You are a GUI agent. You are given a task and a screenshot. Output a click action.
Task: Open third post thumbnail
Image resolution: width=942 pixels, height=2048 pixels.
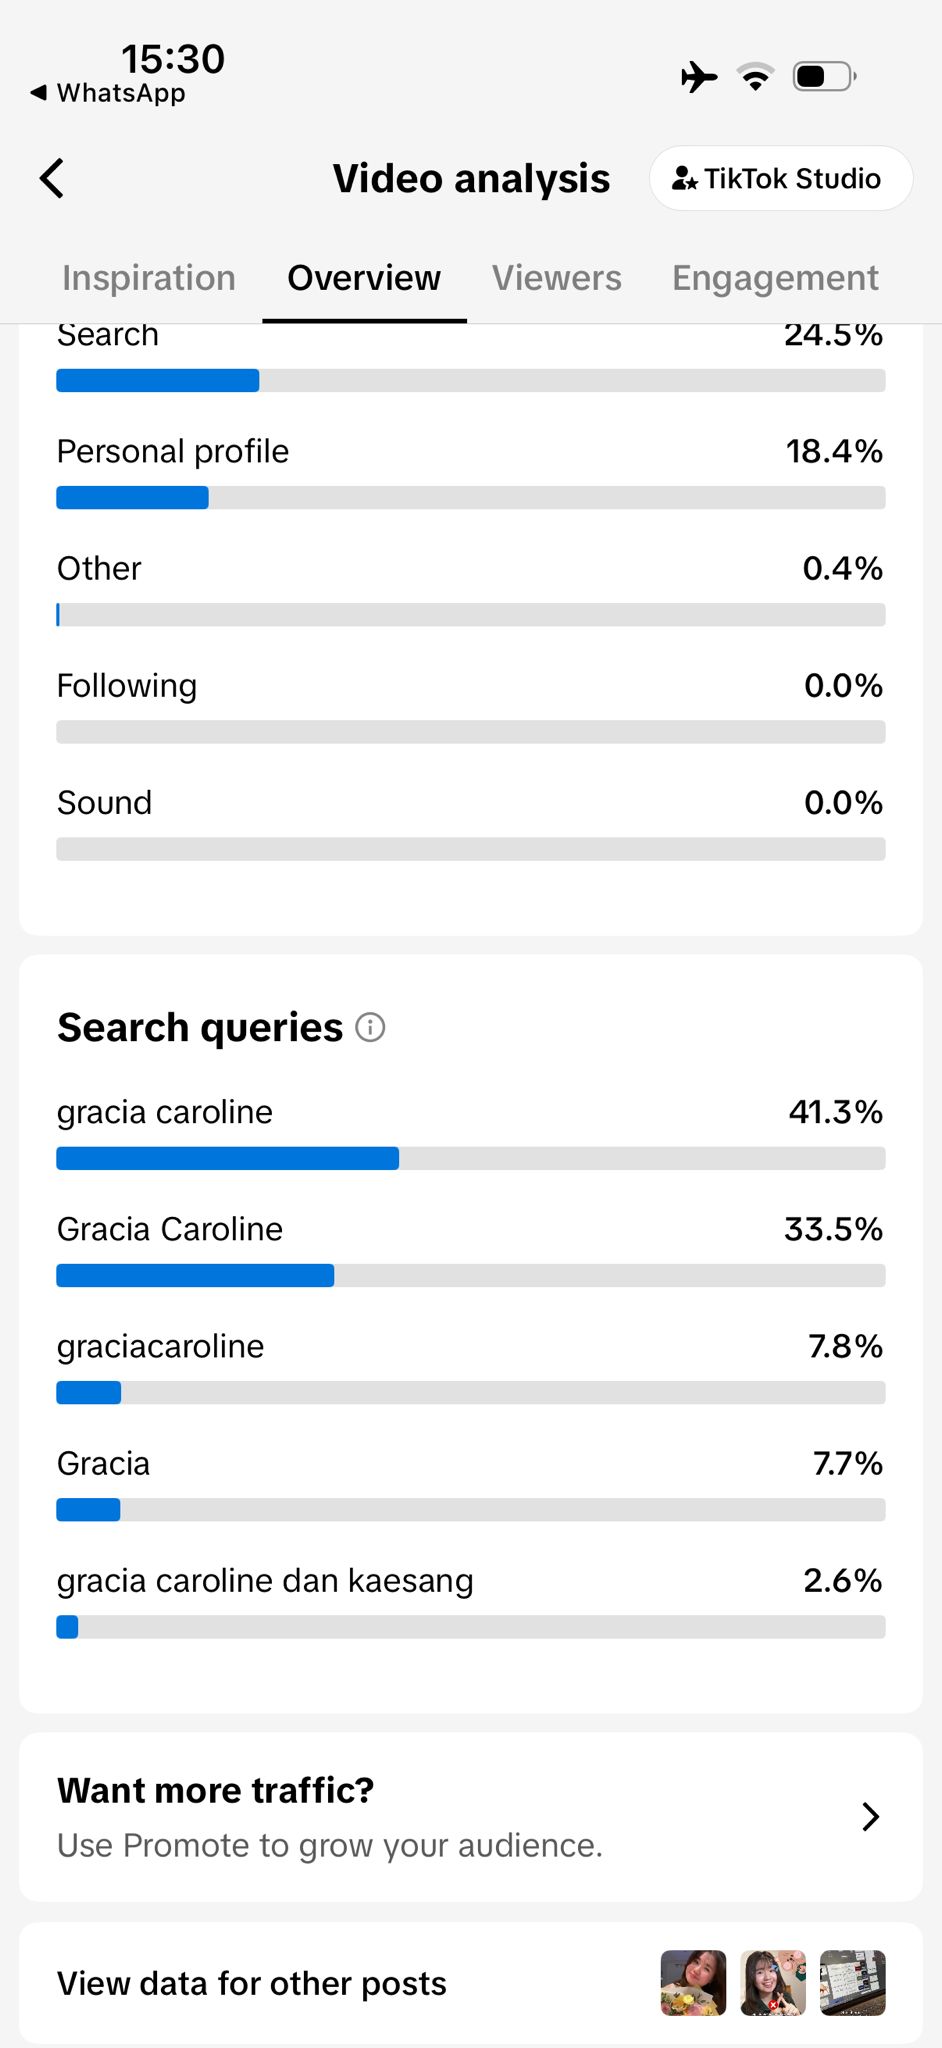tap(853, 1983)
